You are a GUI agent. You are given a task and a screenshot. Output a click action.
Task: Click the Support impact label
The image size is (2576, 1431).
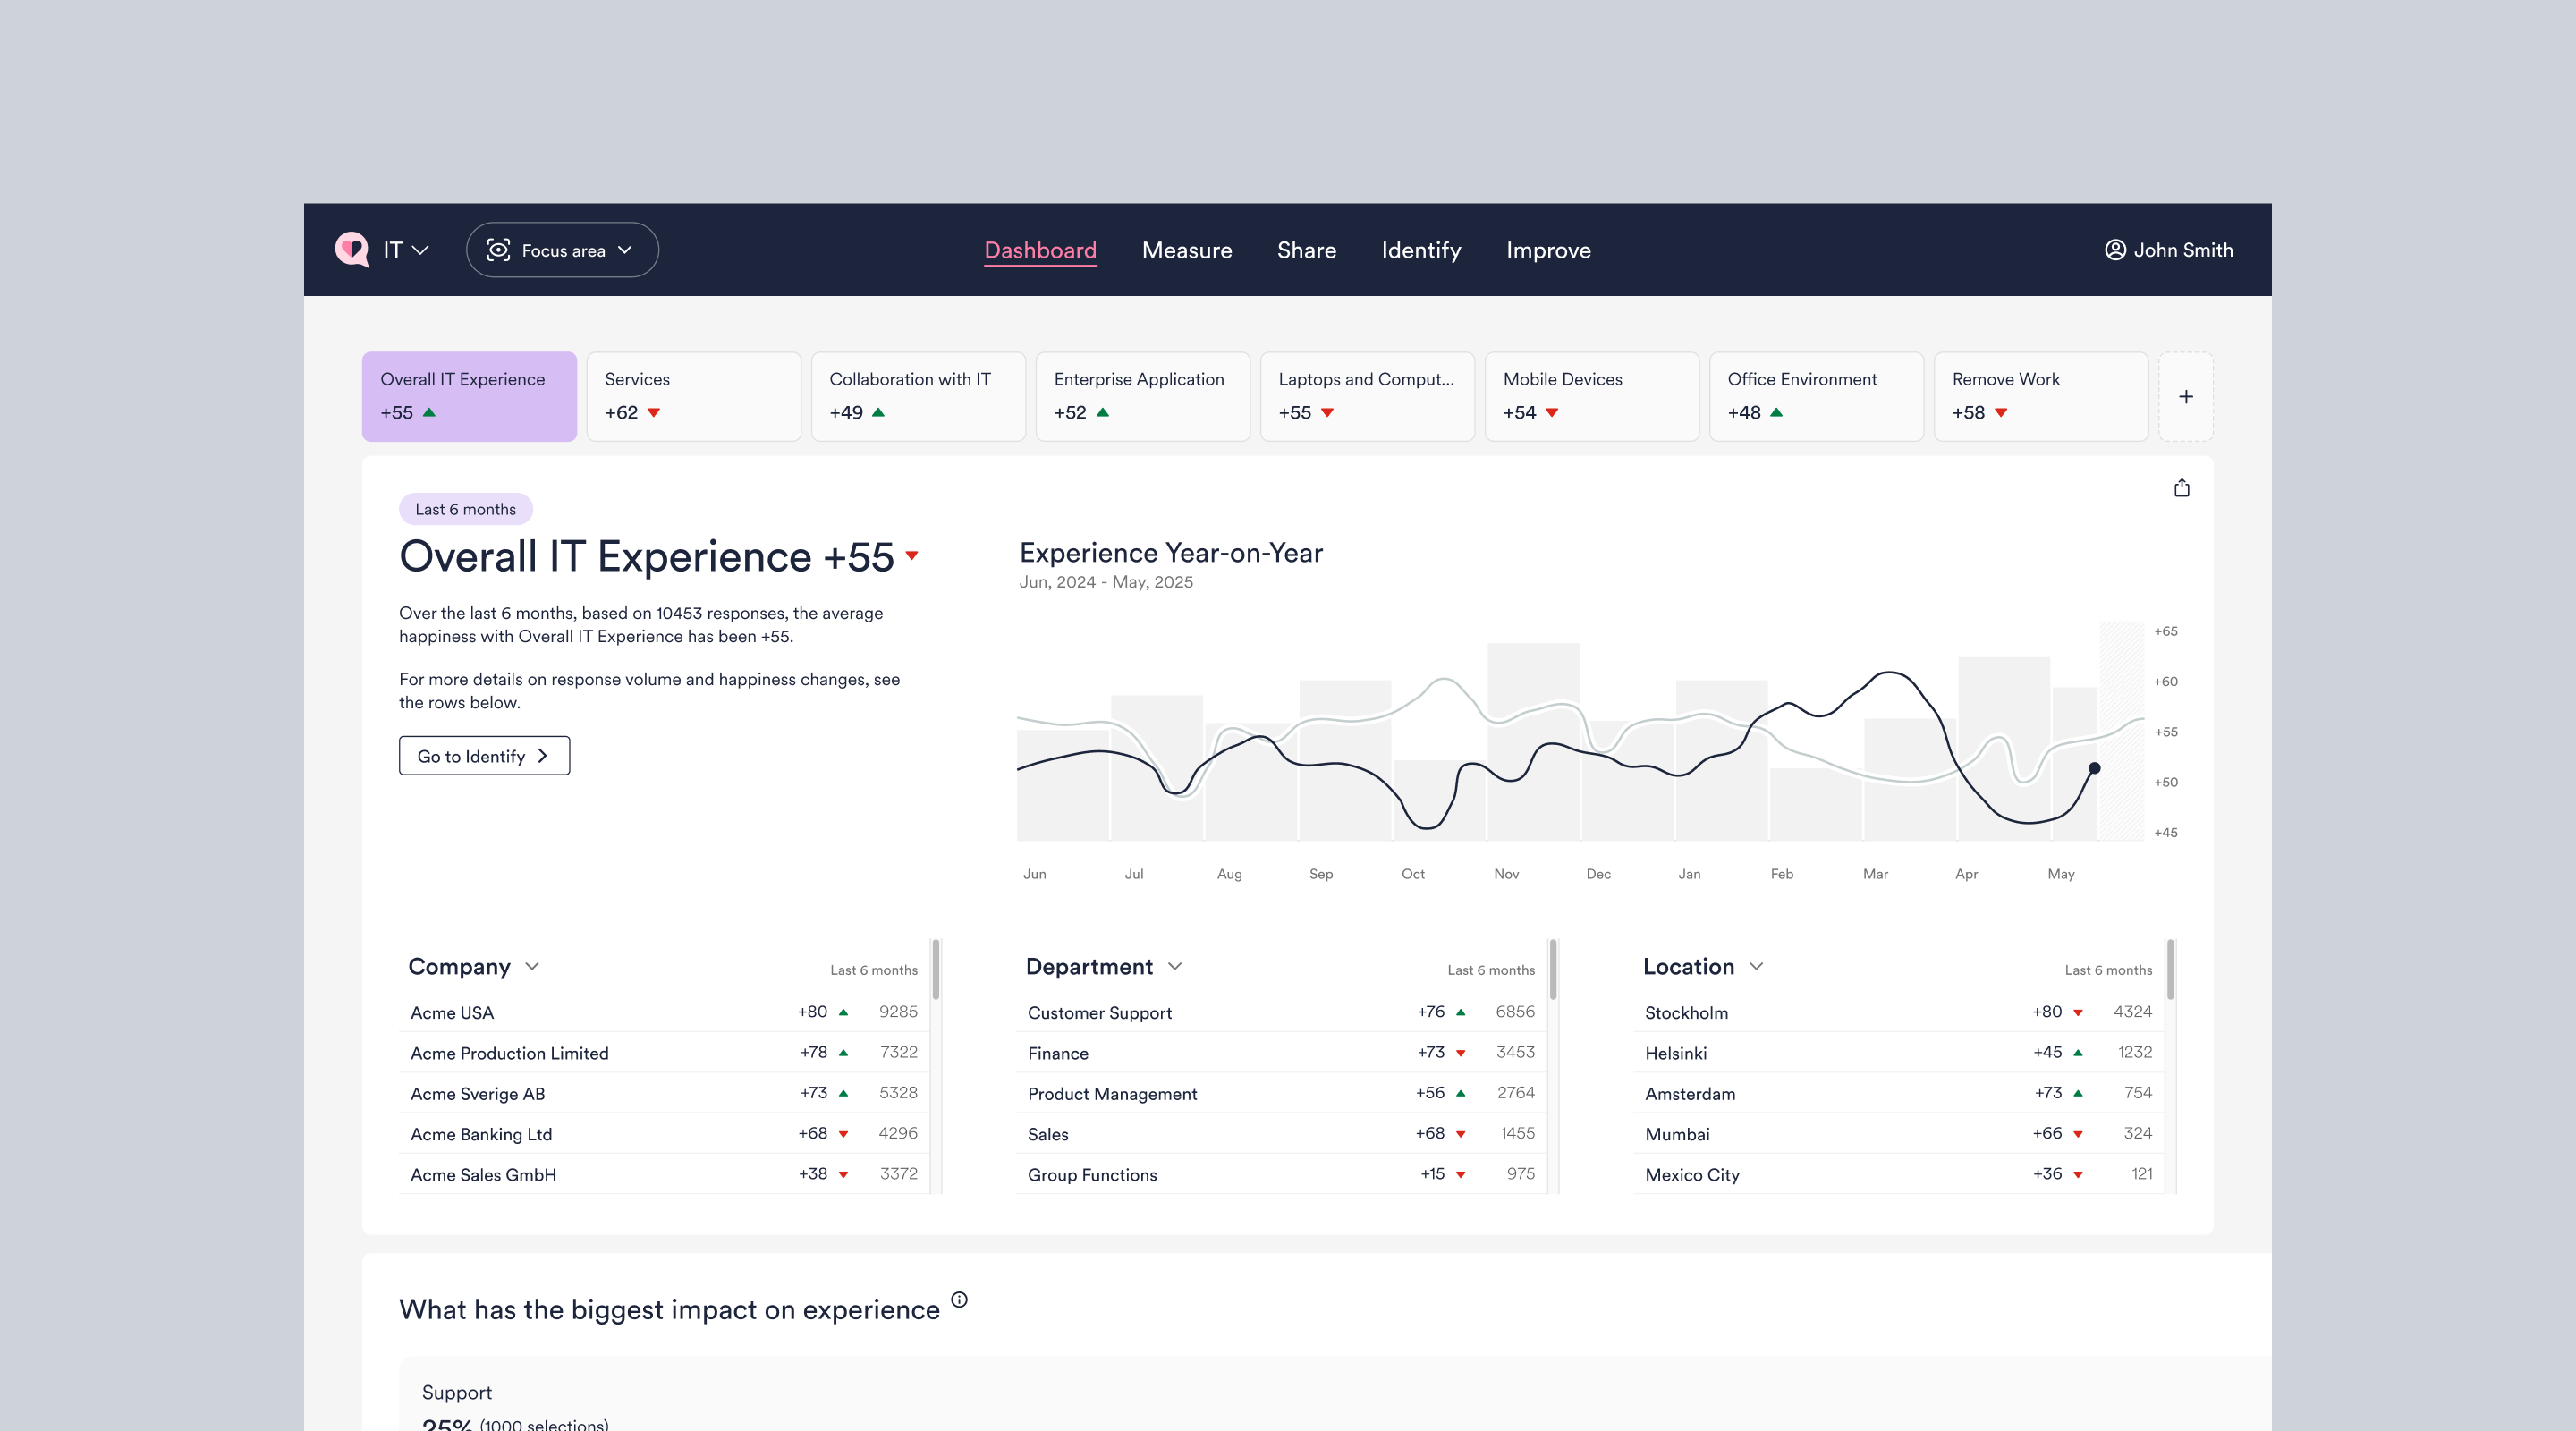click(457, 1392)
